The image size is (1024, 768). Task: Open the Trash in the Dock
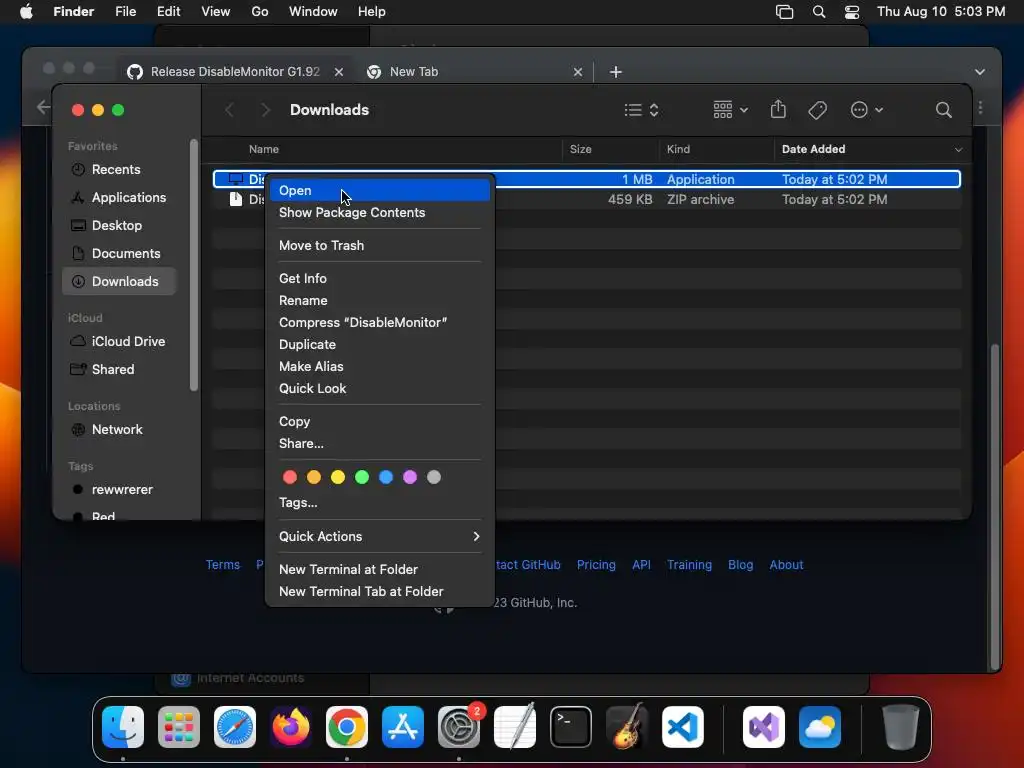click(x=901, y=727)
